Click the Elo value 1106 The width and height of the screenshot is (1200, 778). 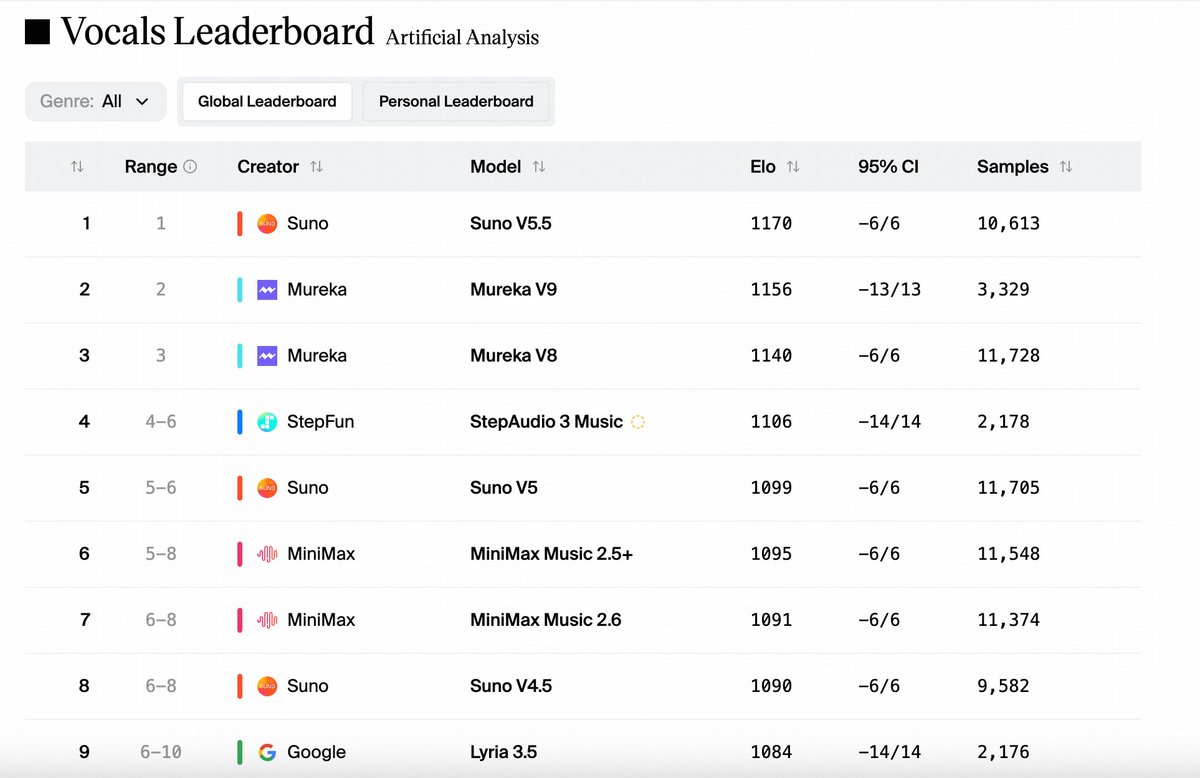pos(771,421)
